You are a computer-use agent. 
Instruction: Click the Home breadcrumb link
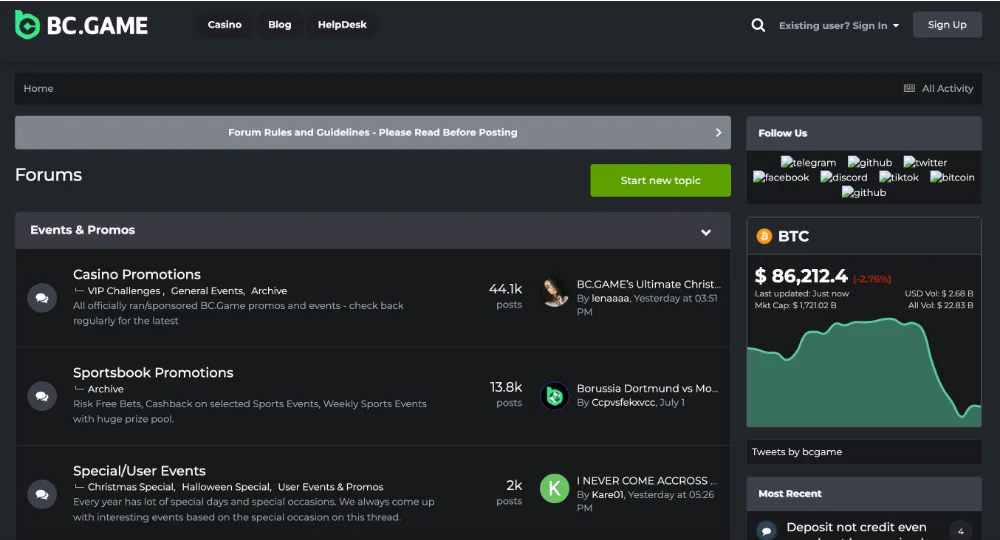click(x=39, y=88)
